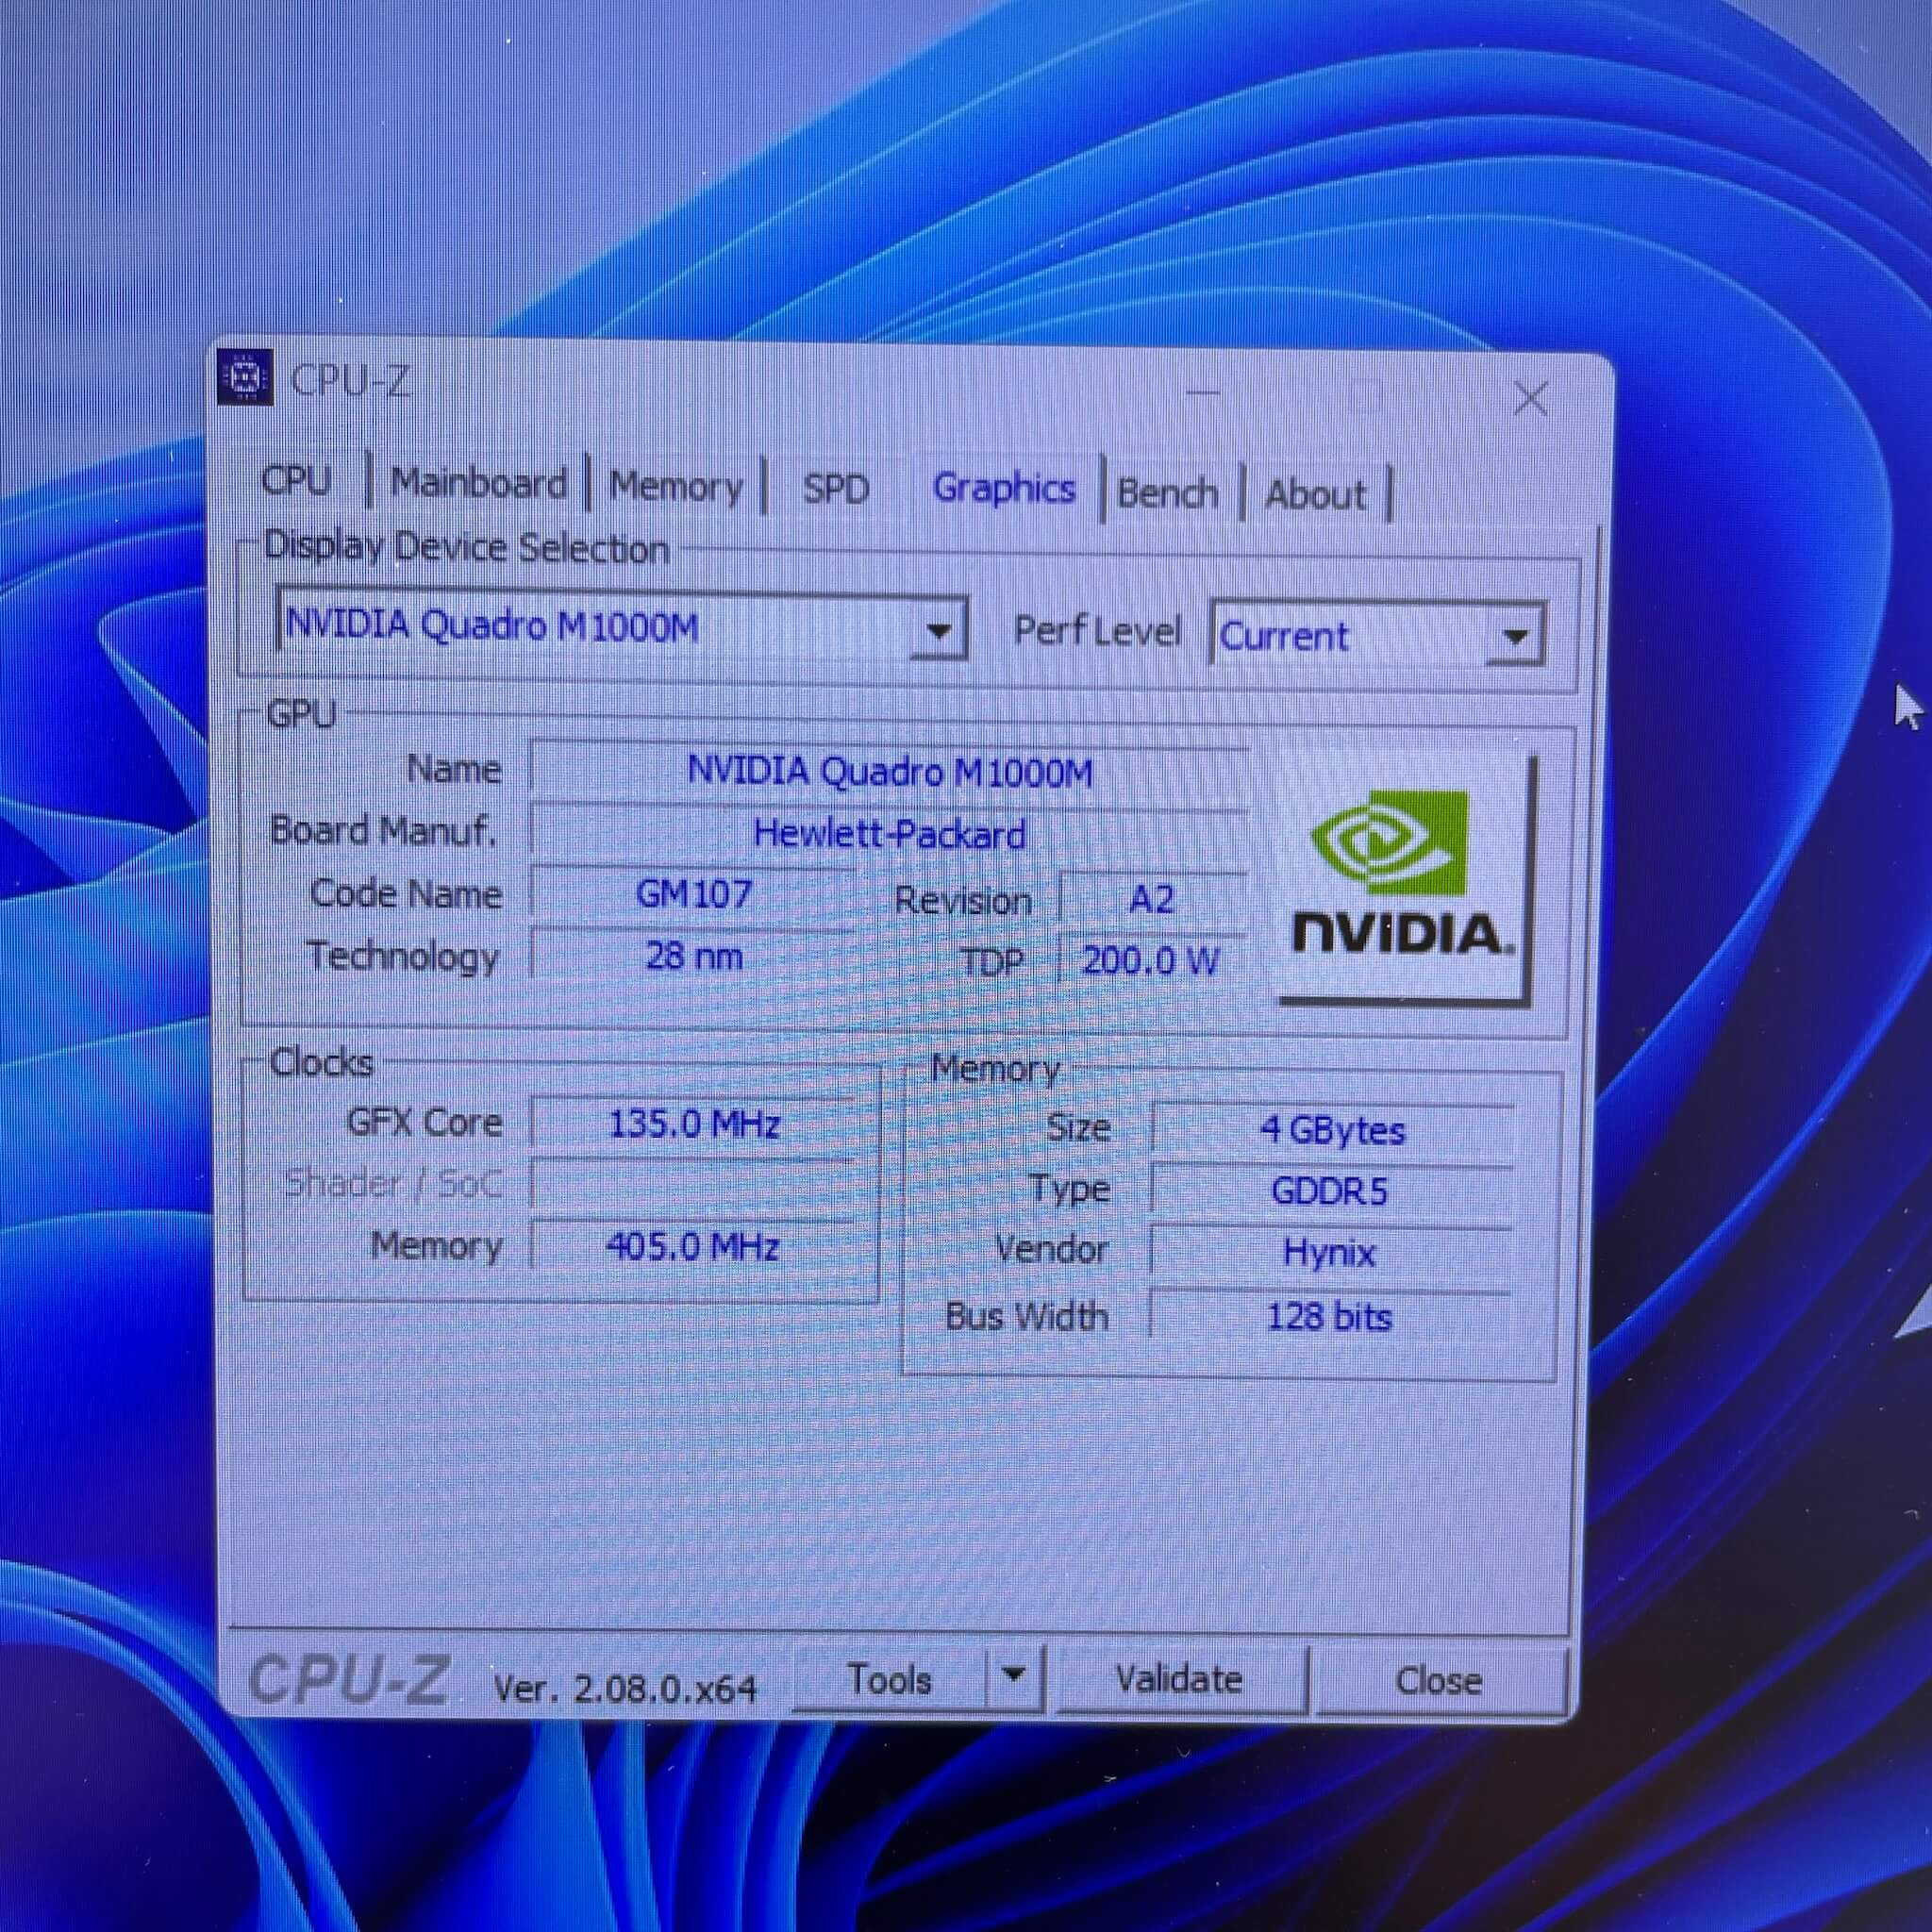Image resolution: width=1932 pixels, height=1932 pixels.
Task: Click the 128 bits bus width value
Action: (x=1329, y=1317)
